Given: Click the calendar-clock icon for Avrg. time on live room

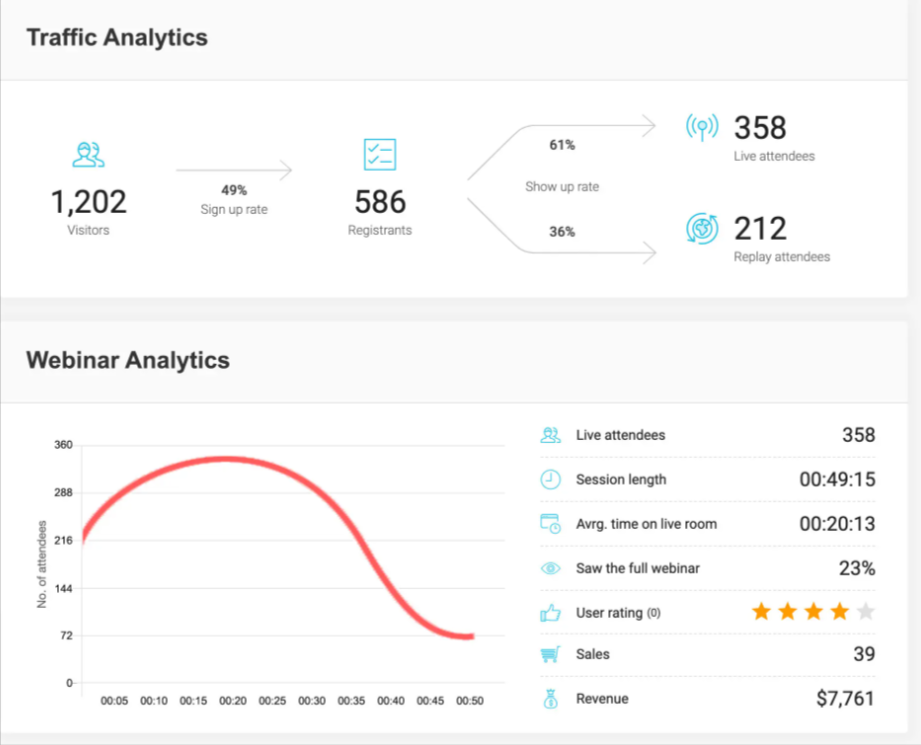Looking at the screenshot, I should click(550, 523).
